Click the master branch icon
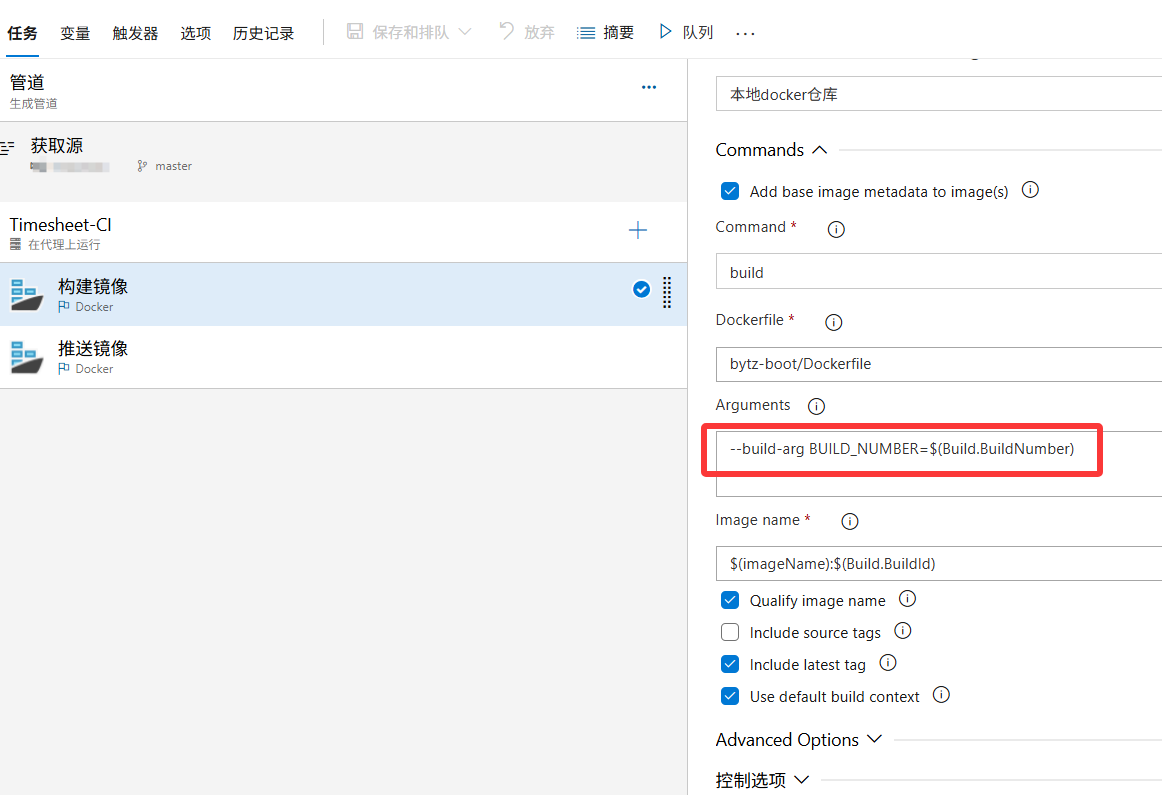Viewport: 1162px width, 795px height. (x=142, y=166)
